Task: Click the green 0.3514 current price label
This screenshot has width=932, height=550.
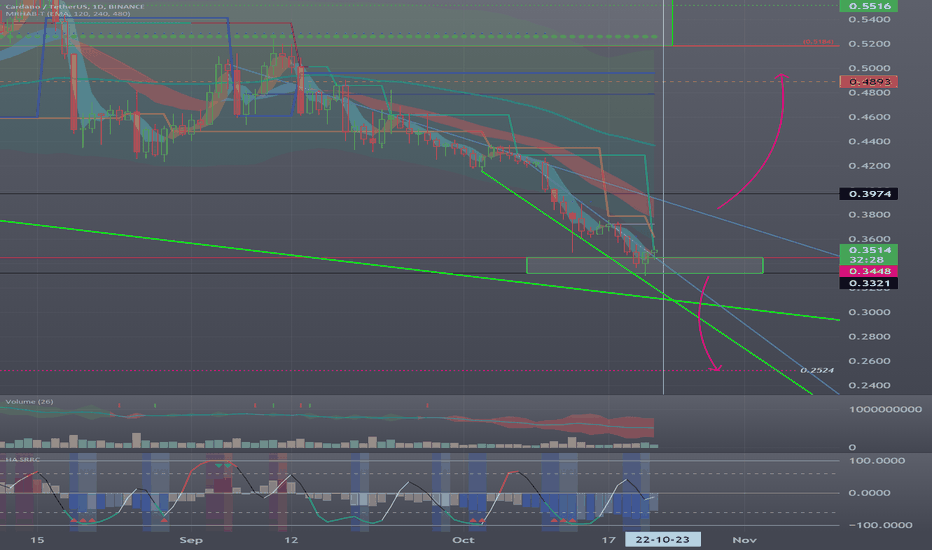Action: [x=868, y=250]
